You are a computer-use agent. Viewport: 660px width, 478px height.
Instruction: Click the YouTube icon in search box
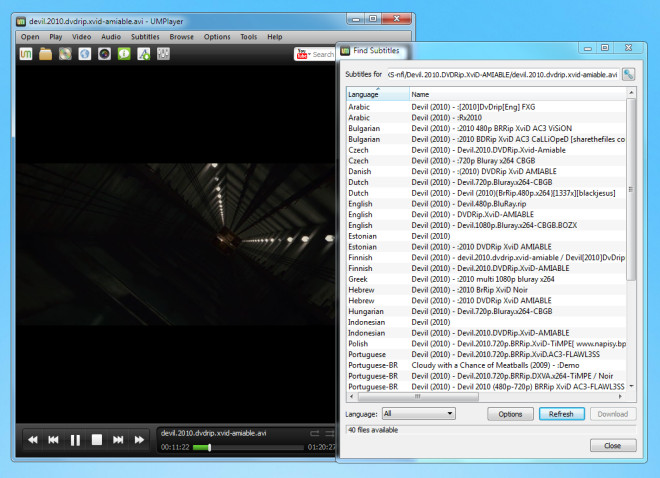click(x=302, y=54)
